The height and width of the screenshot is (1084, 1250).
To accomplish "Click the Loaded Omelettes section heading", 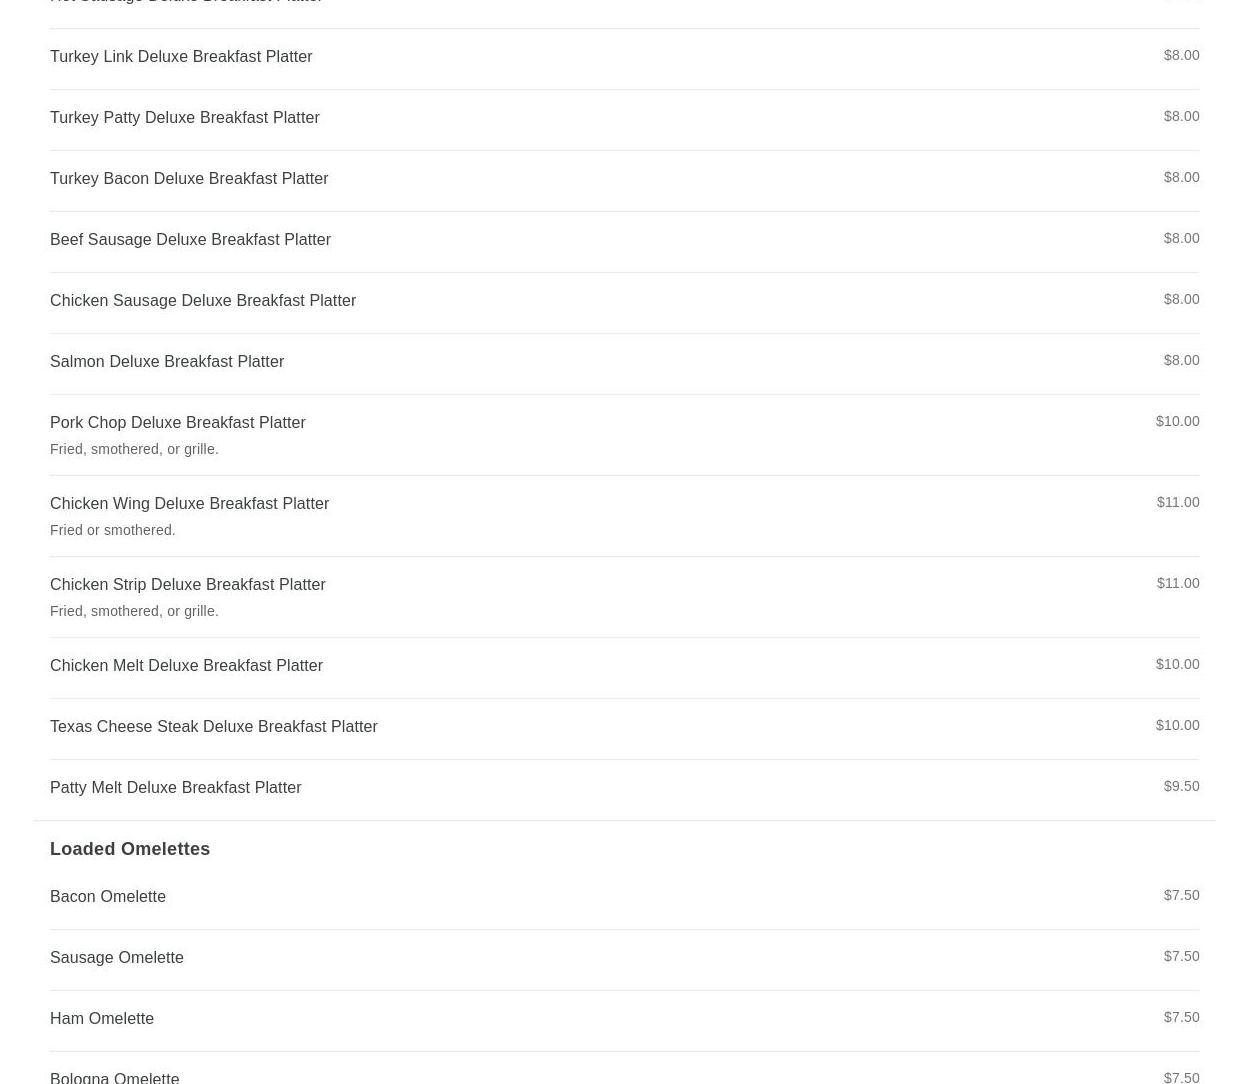I will point(130,849).
